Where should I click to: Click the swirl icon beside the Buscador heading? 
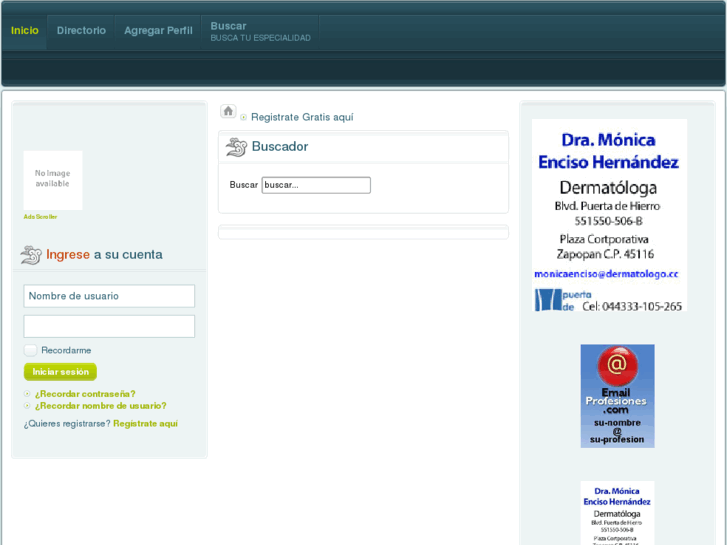pyautogui.click(x=236, y=147)
